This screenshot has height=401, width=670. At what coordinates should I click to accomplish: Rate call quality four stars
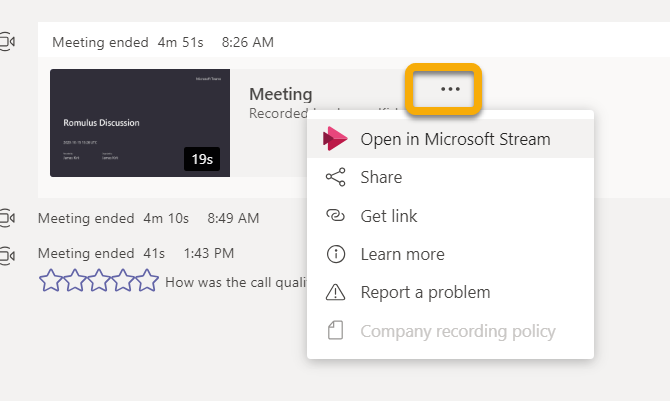click(123, 280)
